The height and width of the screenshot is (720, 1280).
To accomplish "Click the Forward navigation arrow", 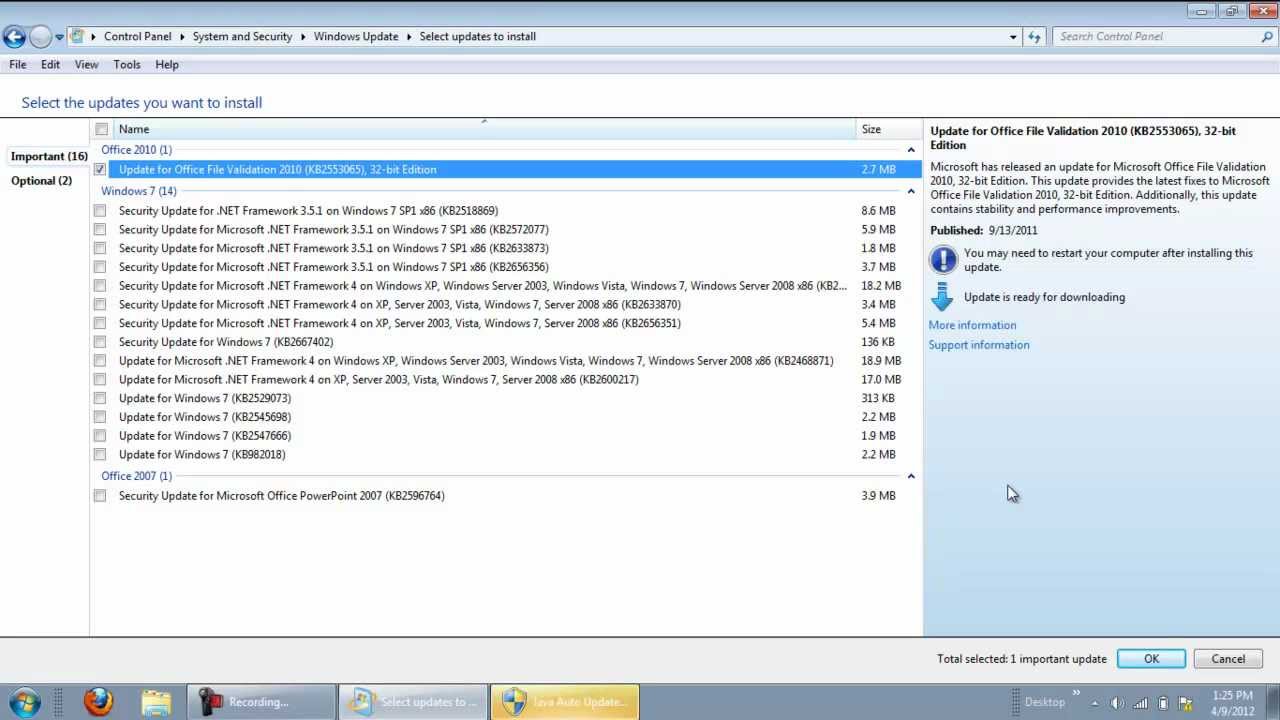I will [x=40, y=37].
